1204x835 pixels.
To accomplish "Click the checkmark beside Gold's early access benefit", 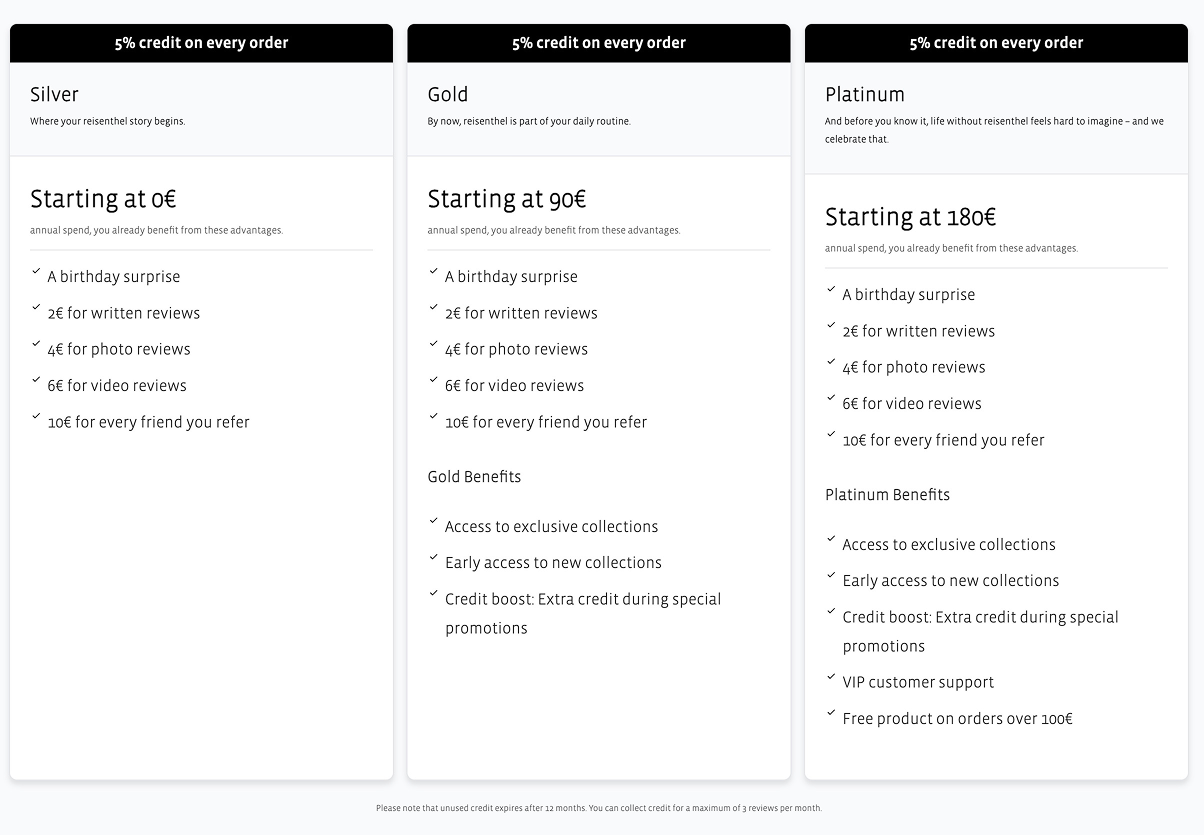I will pos(434,557).
